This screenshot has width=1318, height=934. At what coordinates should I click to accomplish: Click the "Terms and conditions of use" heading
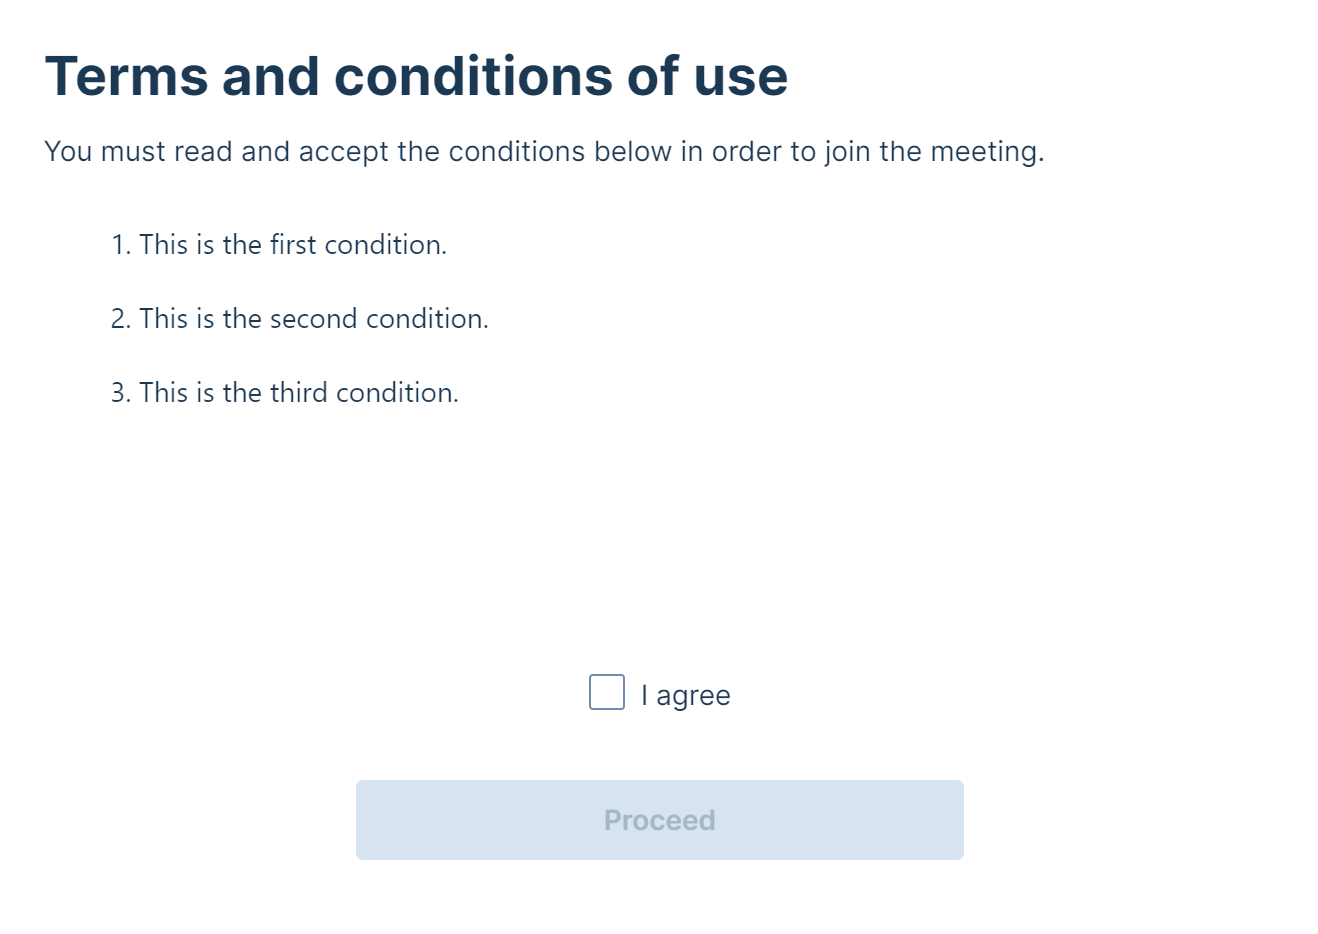click(416, 76)
